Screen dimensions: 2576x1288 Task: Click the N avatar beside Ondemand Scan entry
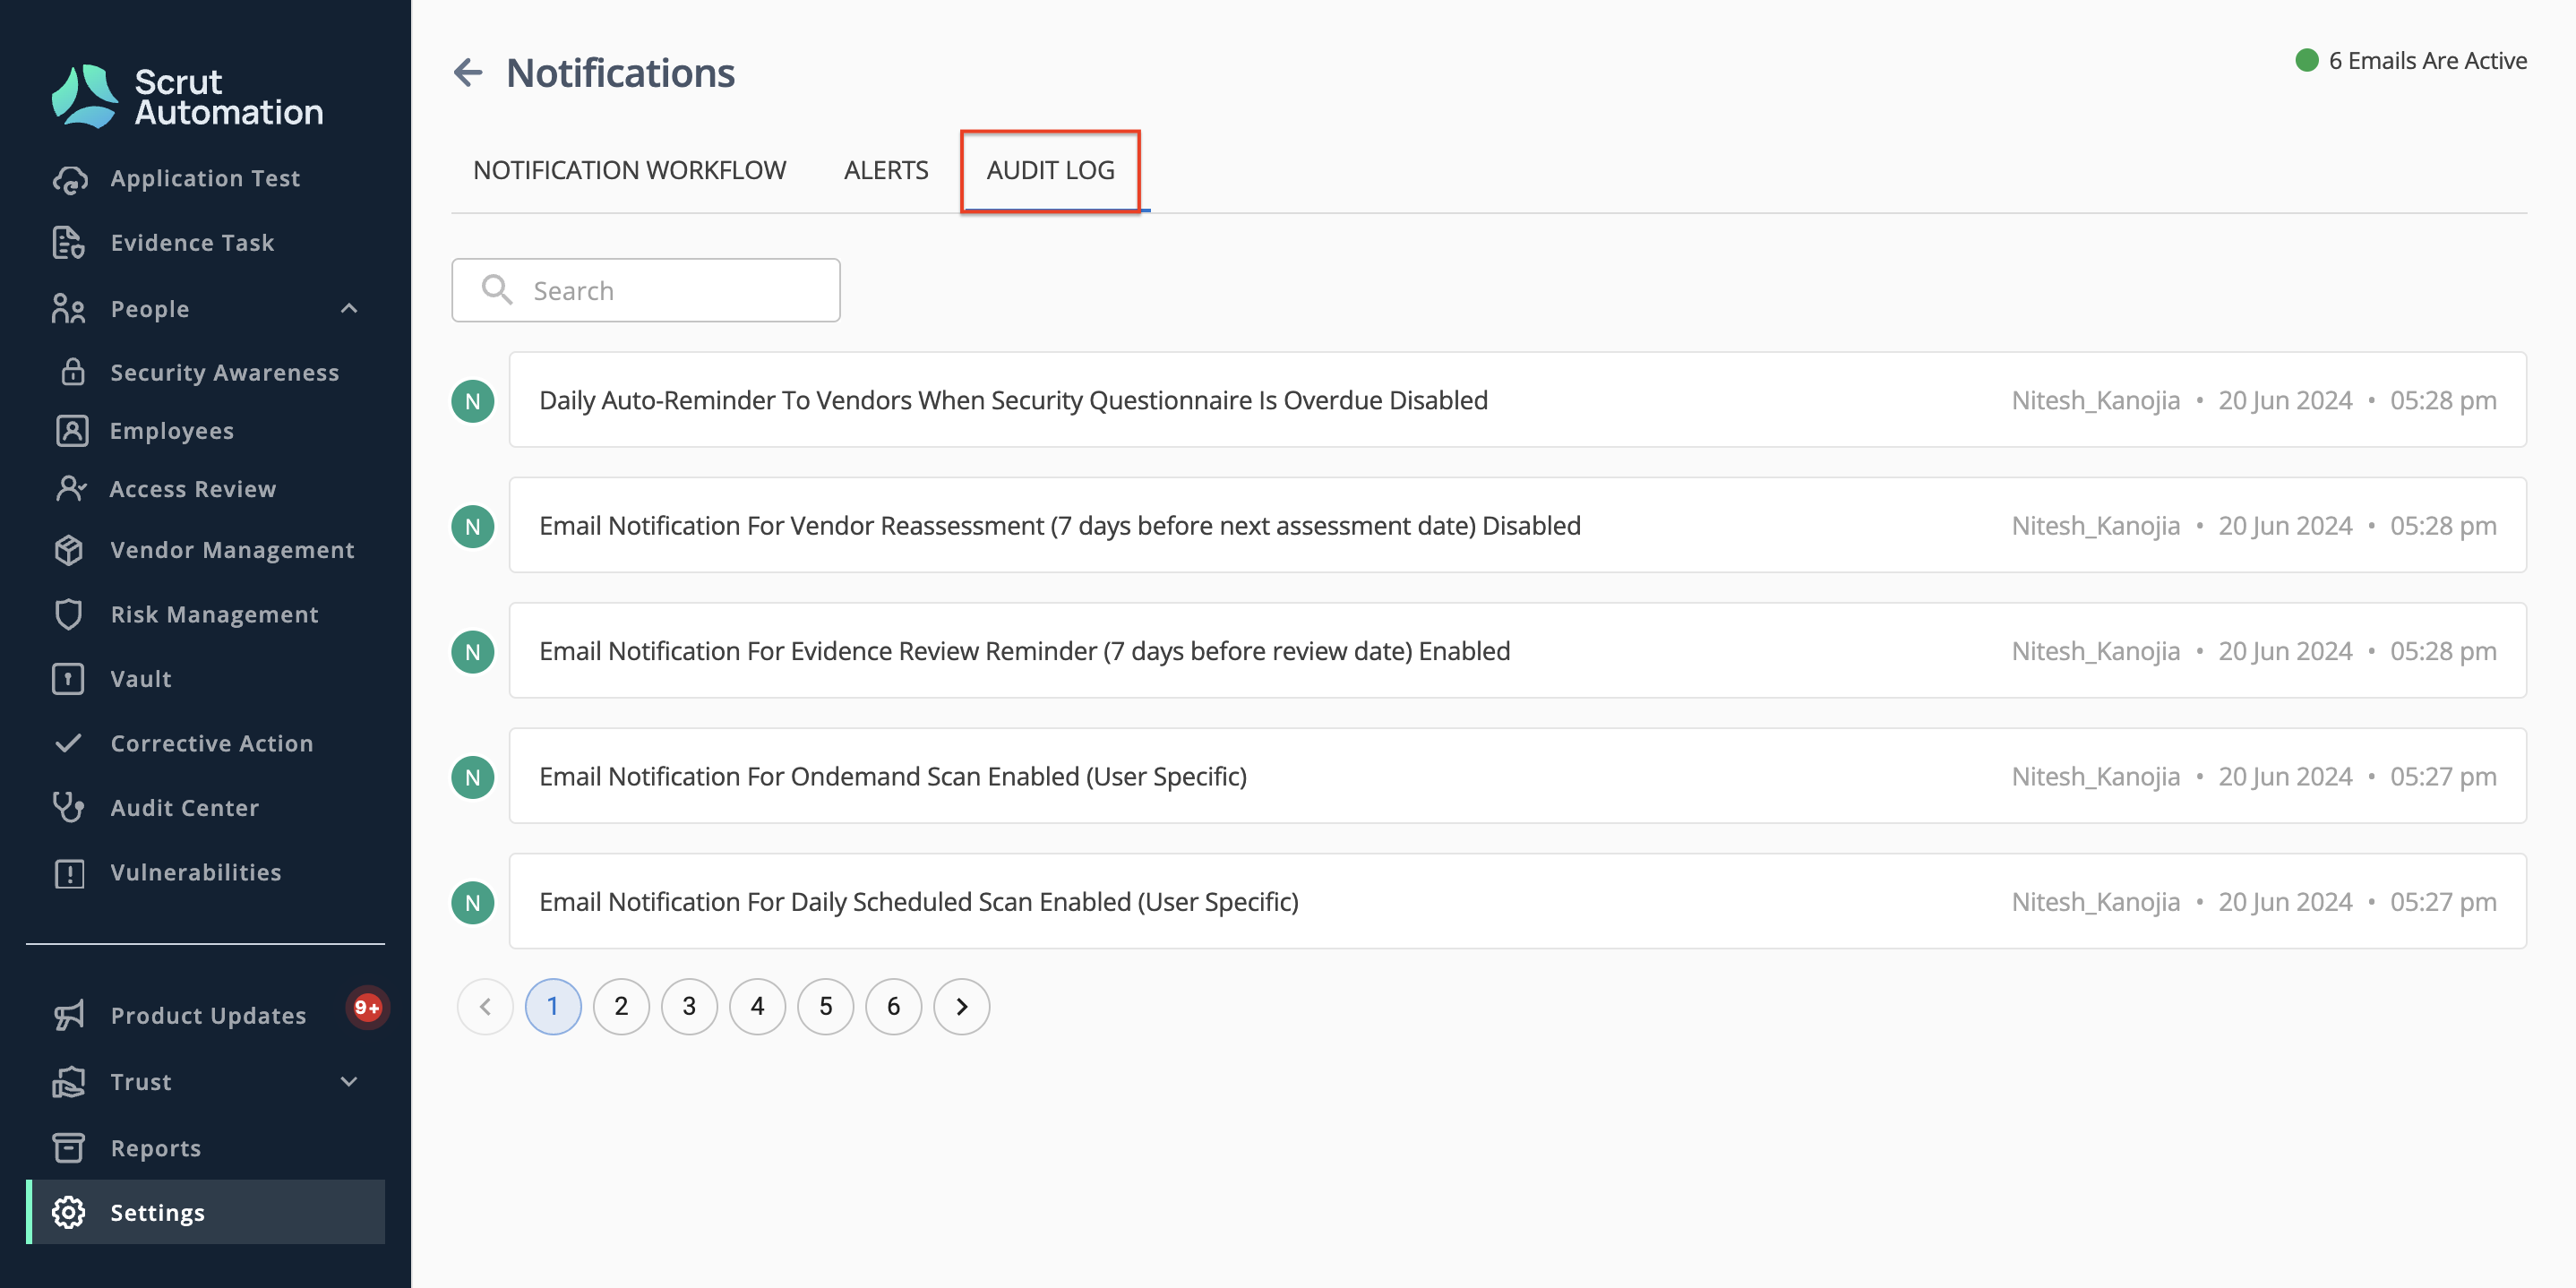[473, 778]
